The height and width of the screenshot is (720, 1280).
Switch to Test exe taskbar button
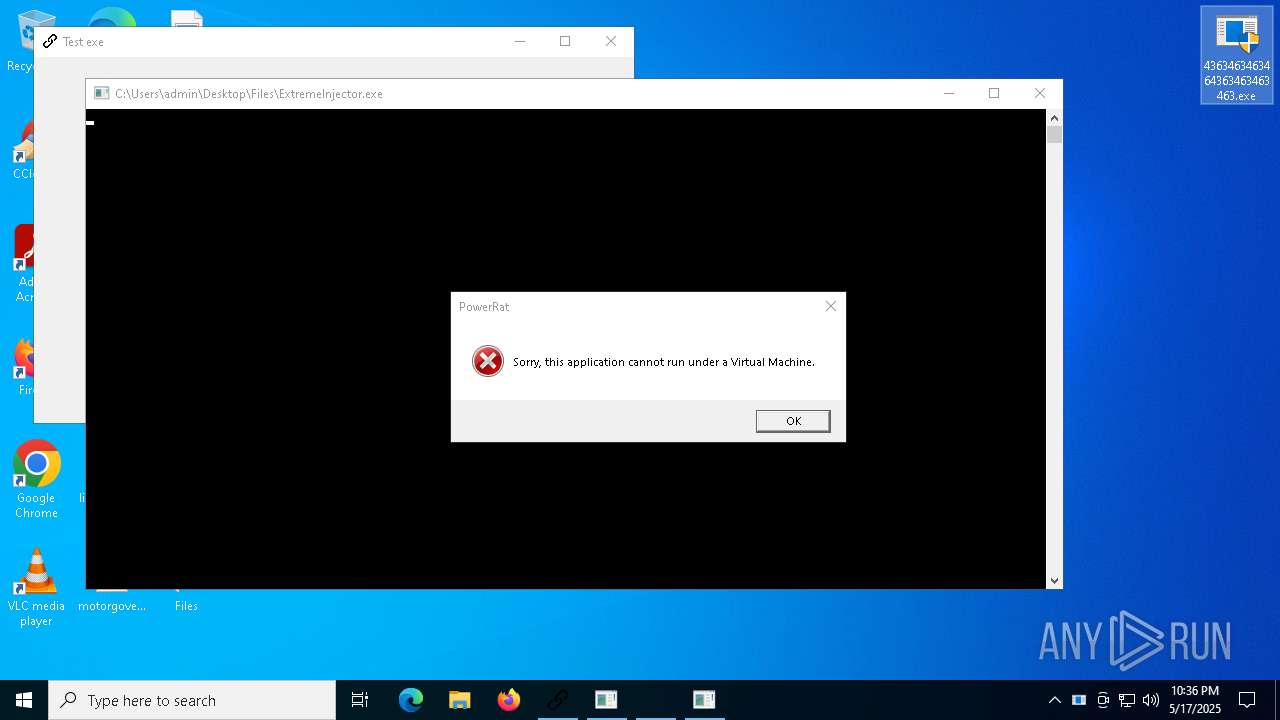tap(558, 700)
